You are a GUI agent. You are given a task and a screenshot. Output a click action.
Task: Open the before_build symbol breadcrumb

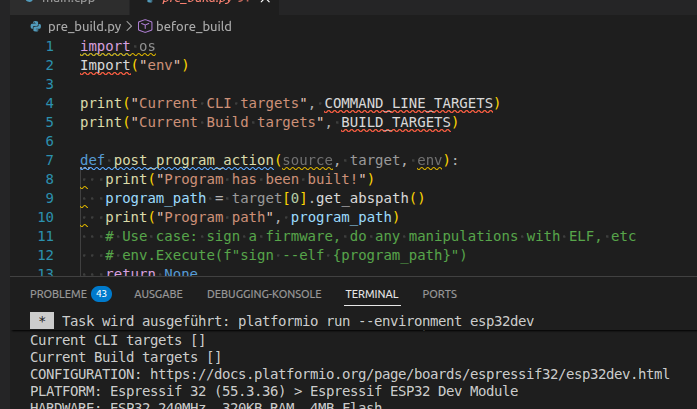point(194,27)
